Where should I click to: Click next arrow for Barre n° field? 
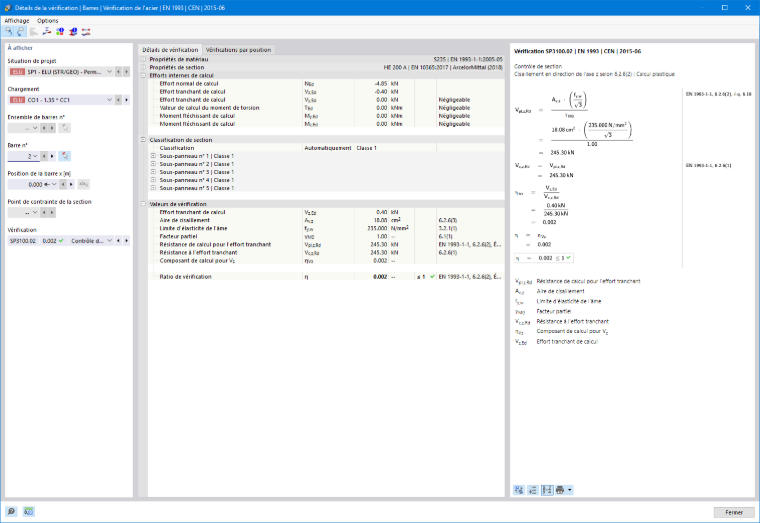point(52,156)
